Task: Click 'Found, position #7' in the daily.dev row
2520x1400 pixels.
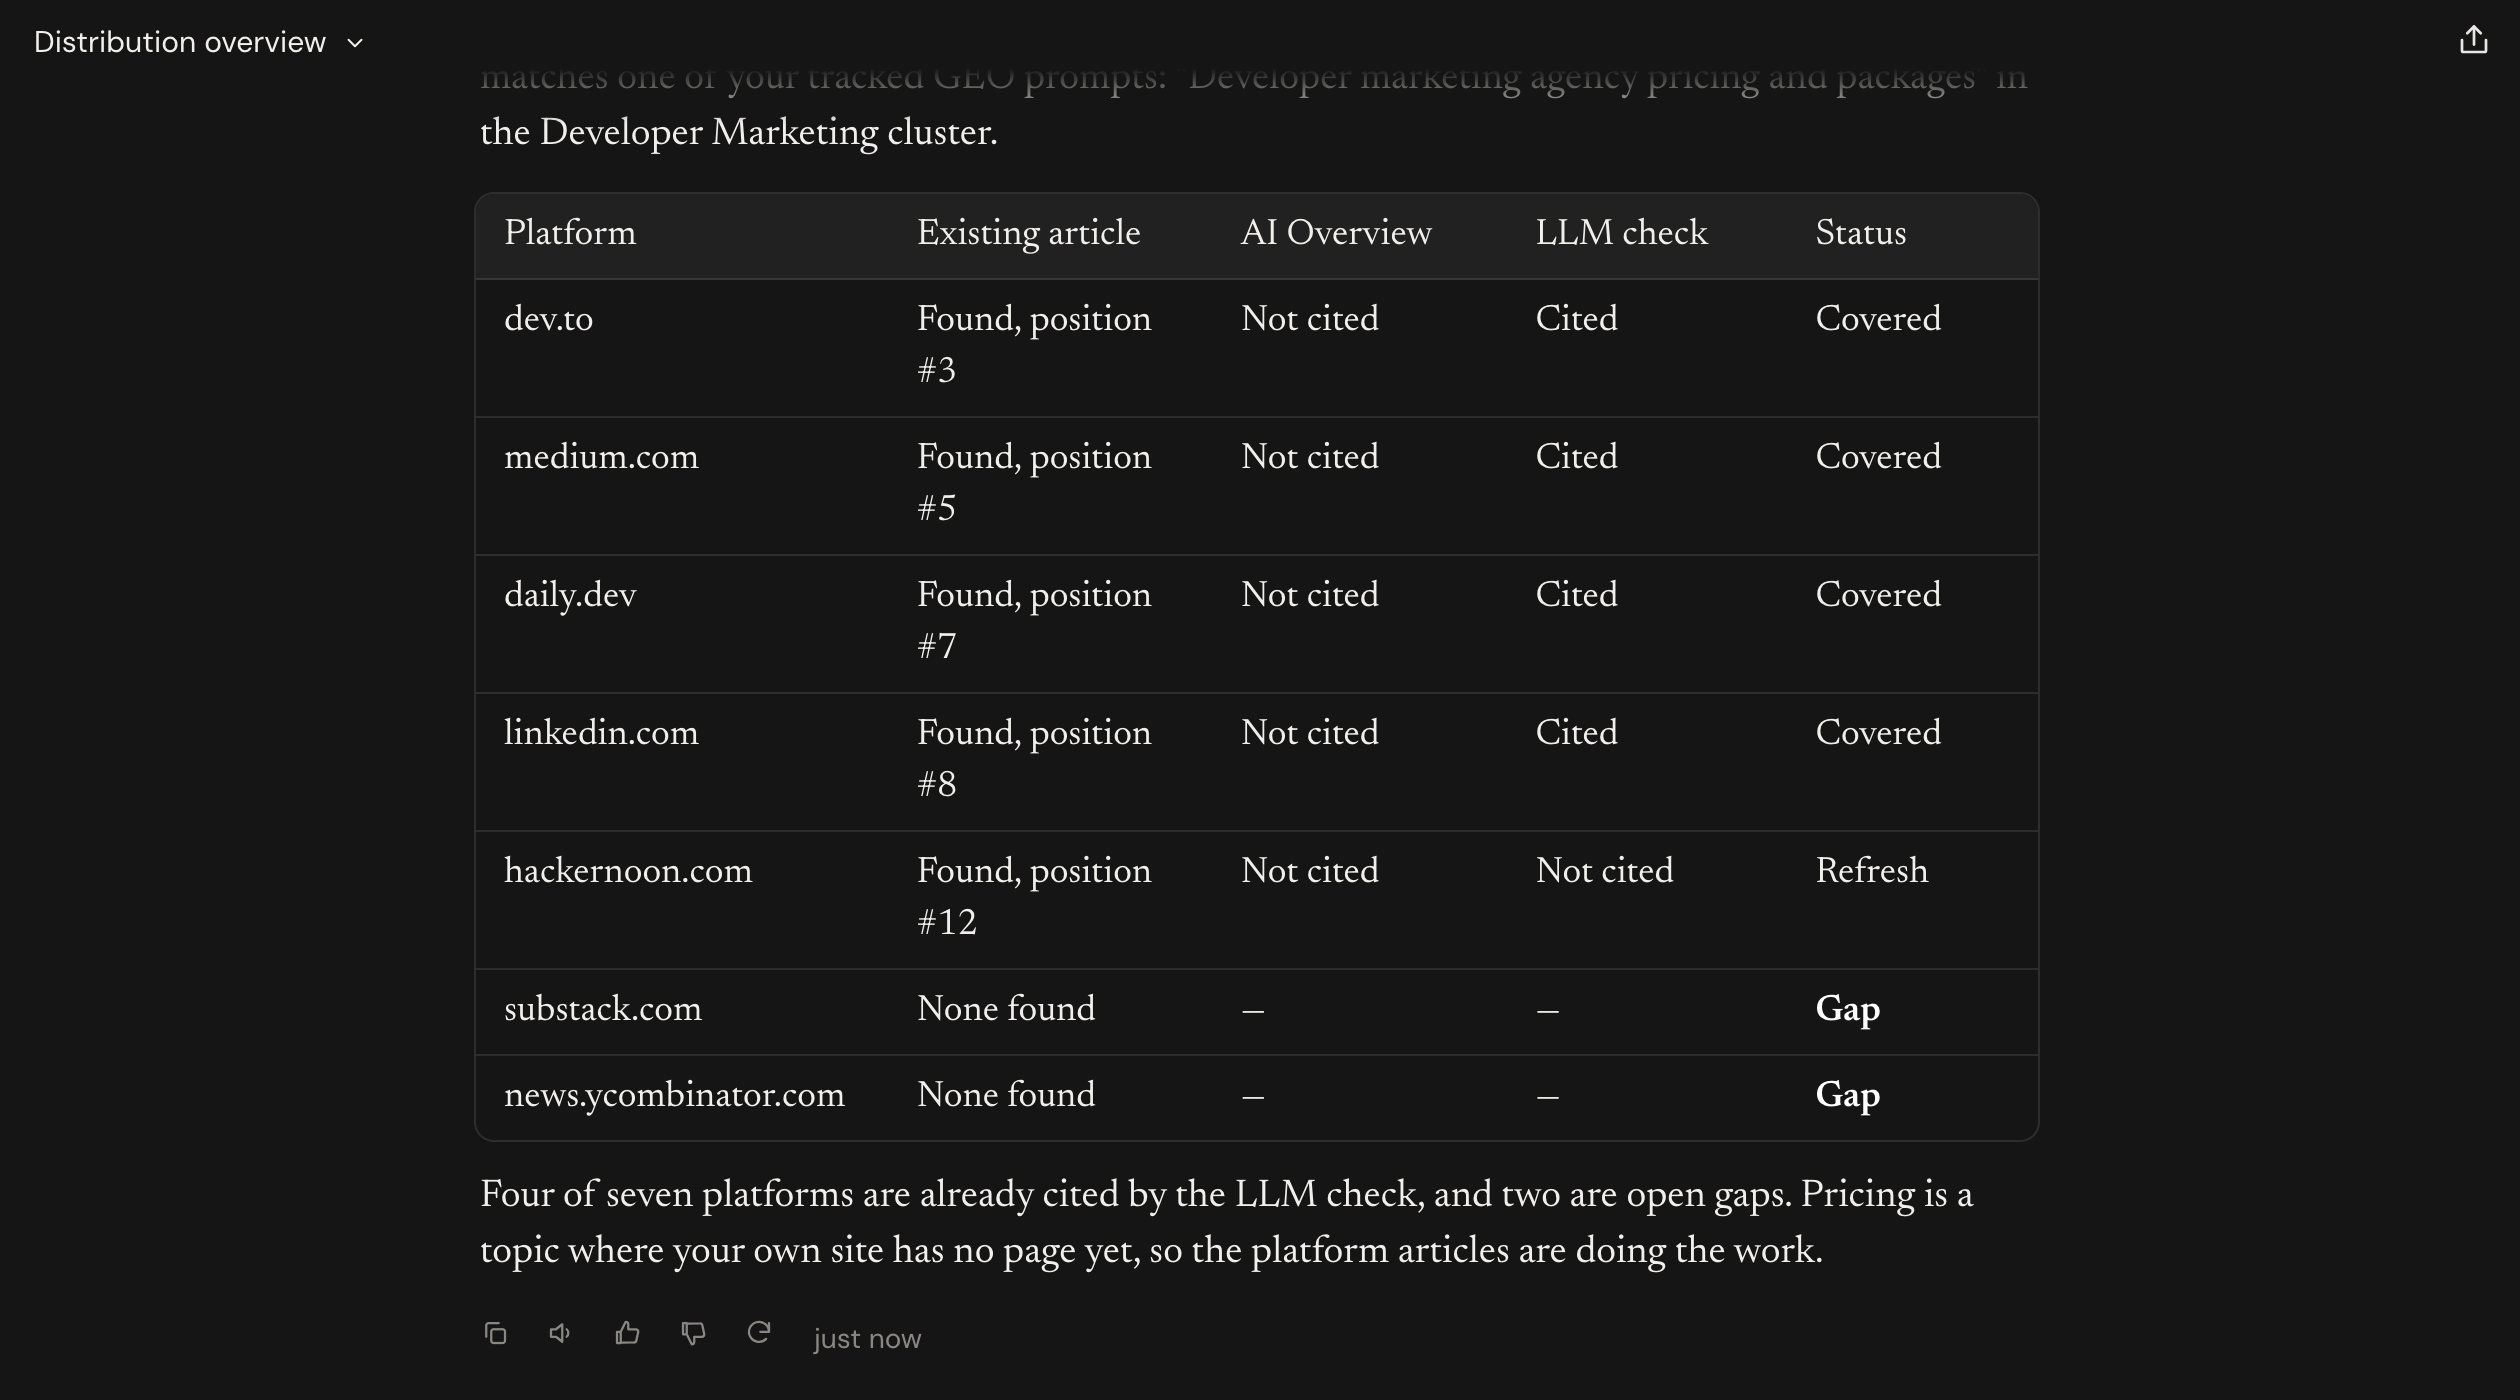Action: click(1034, 620)
